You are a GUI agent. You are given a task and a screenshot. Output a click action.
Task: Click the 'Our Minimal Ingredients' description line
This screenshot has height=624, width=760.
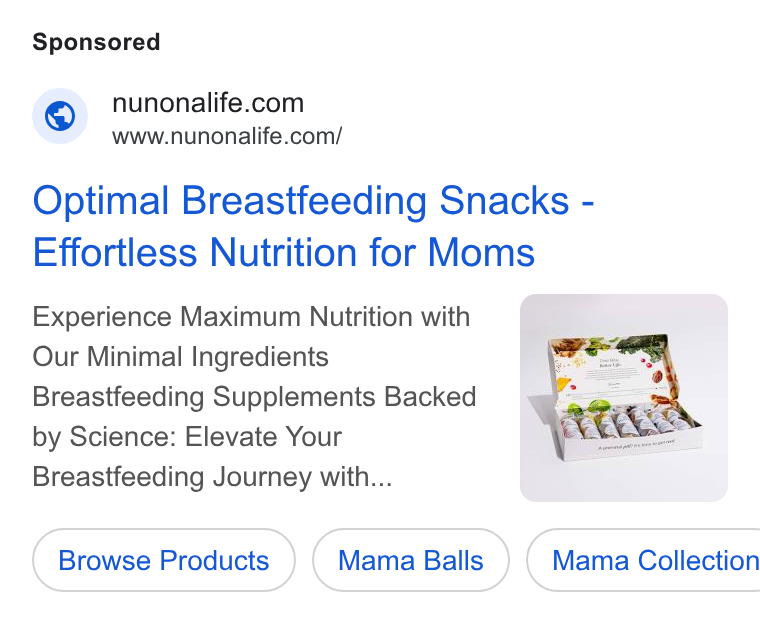click(x=180, y=357)
